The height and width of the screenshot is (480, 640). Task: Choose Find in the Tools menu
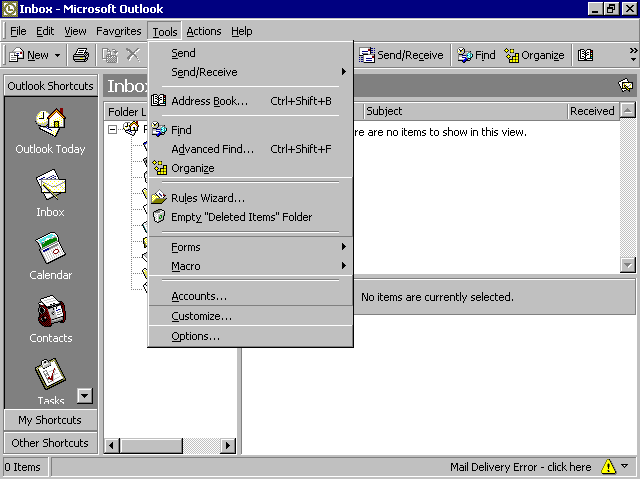(x=250, y=130)
